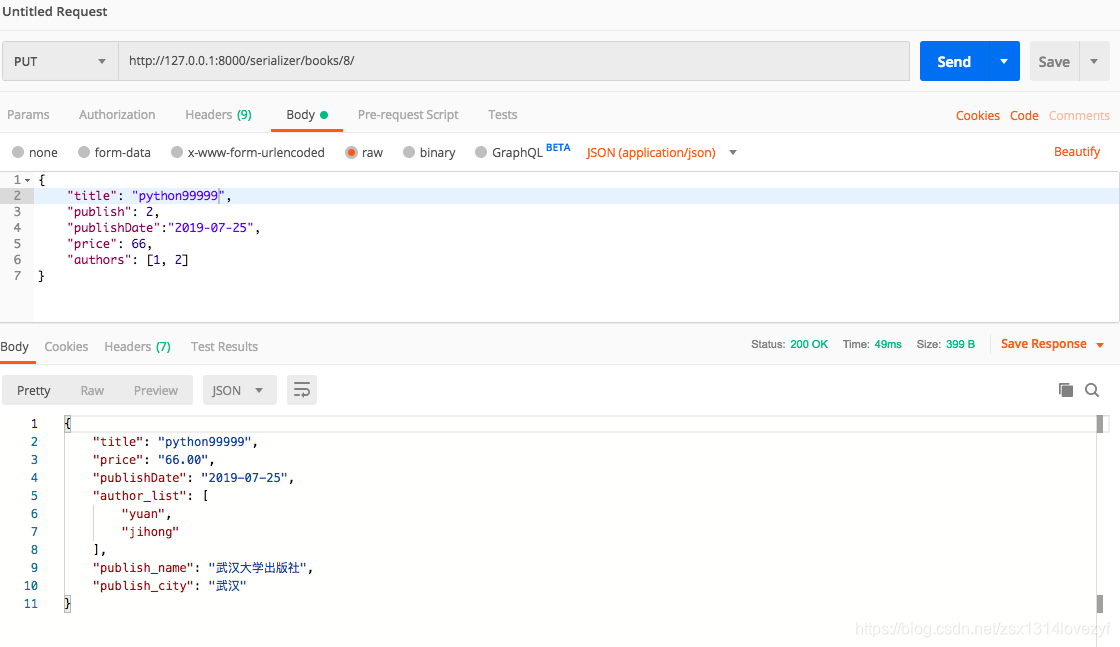
Task: Show the Test Results tab
Action: (x=224, y=346)
